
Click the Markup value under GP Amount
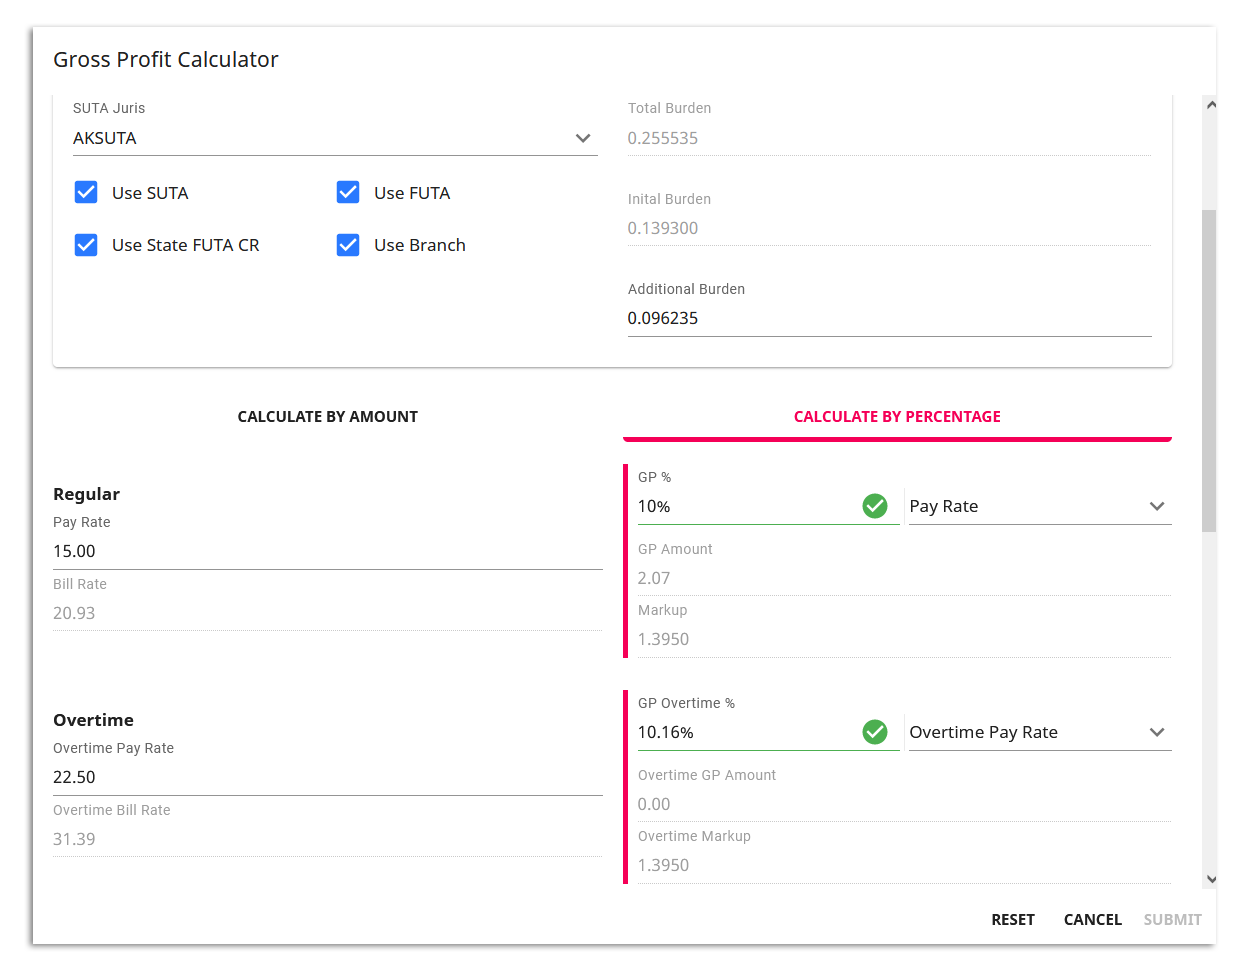pyautogui.click(x=663, y=639)
